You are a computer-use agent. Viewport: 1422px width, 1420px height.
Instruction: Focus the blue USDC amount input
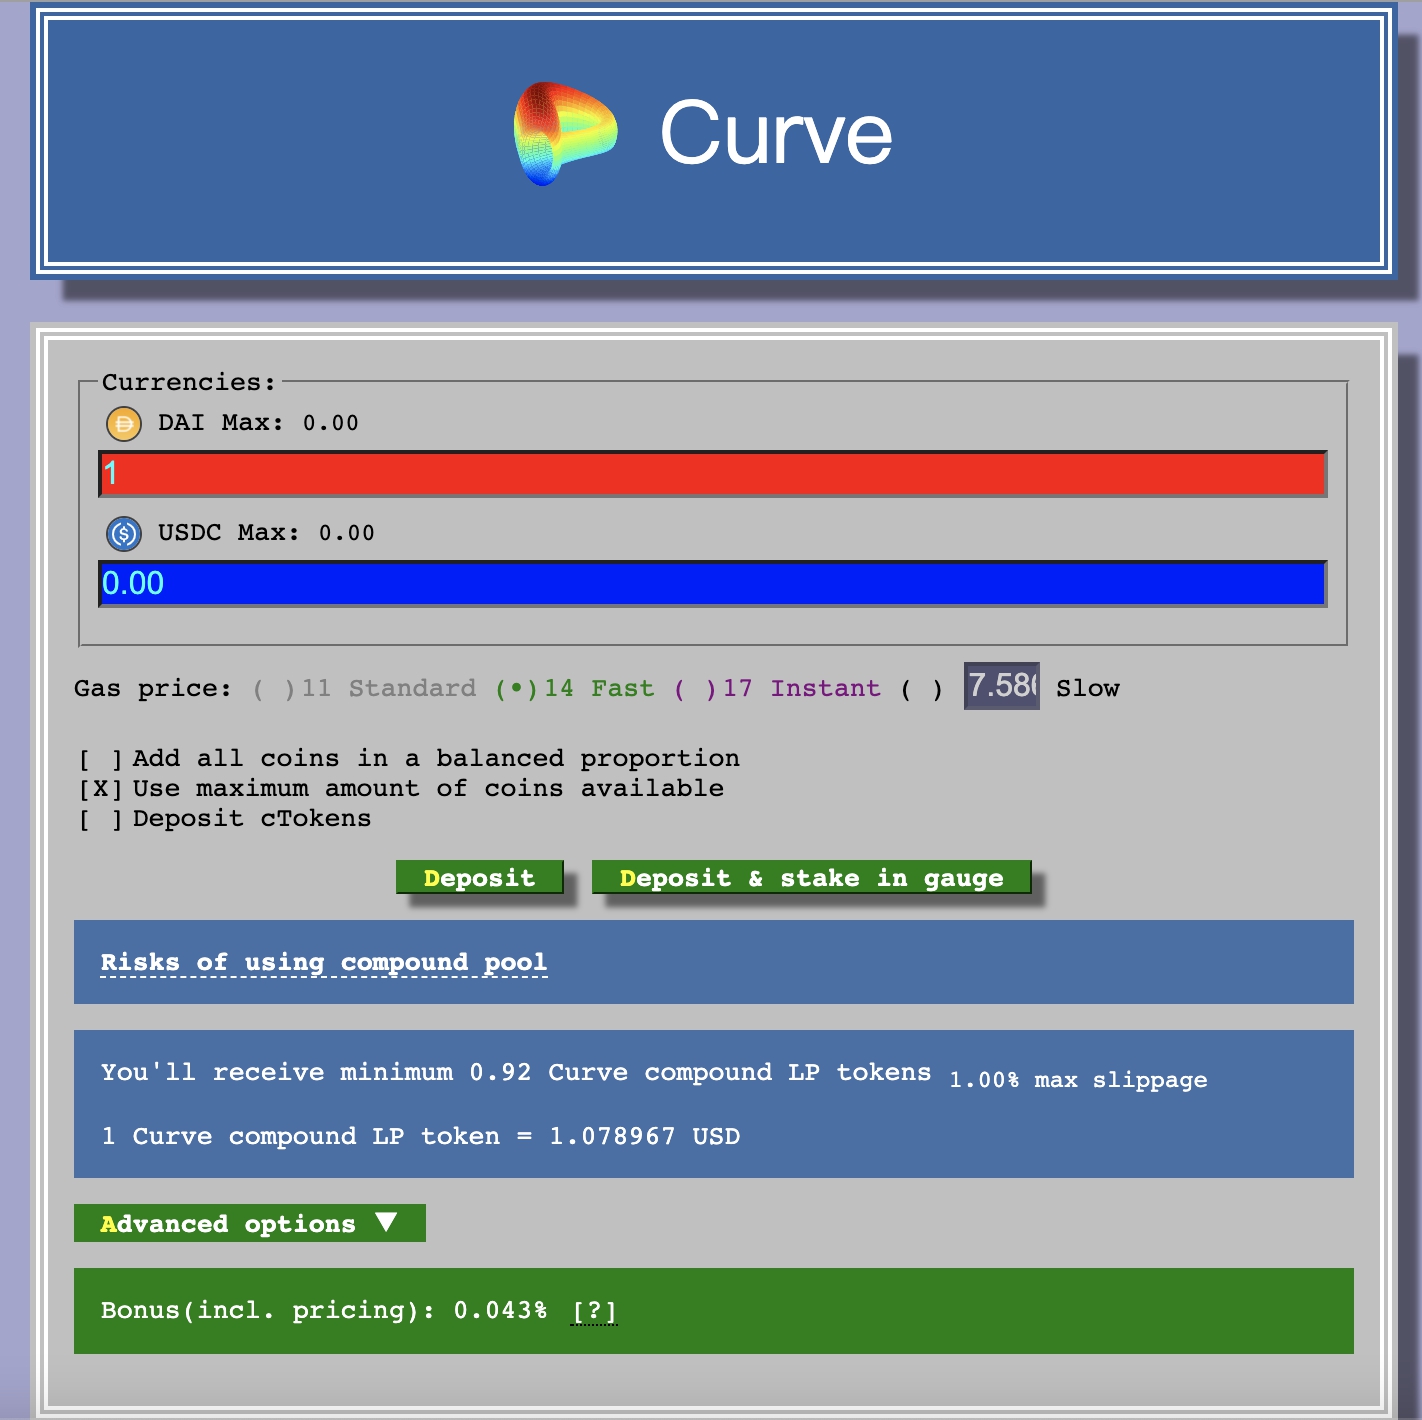tap(713, 584)
